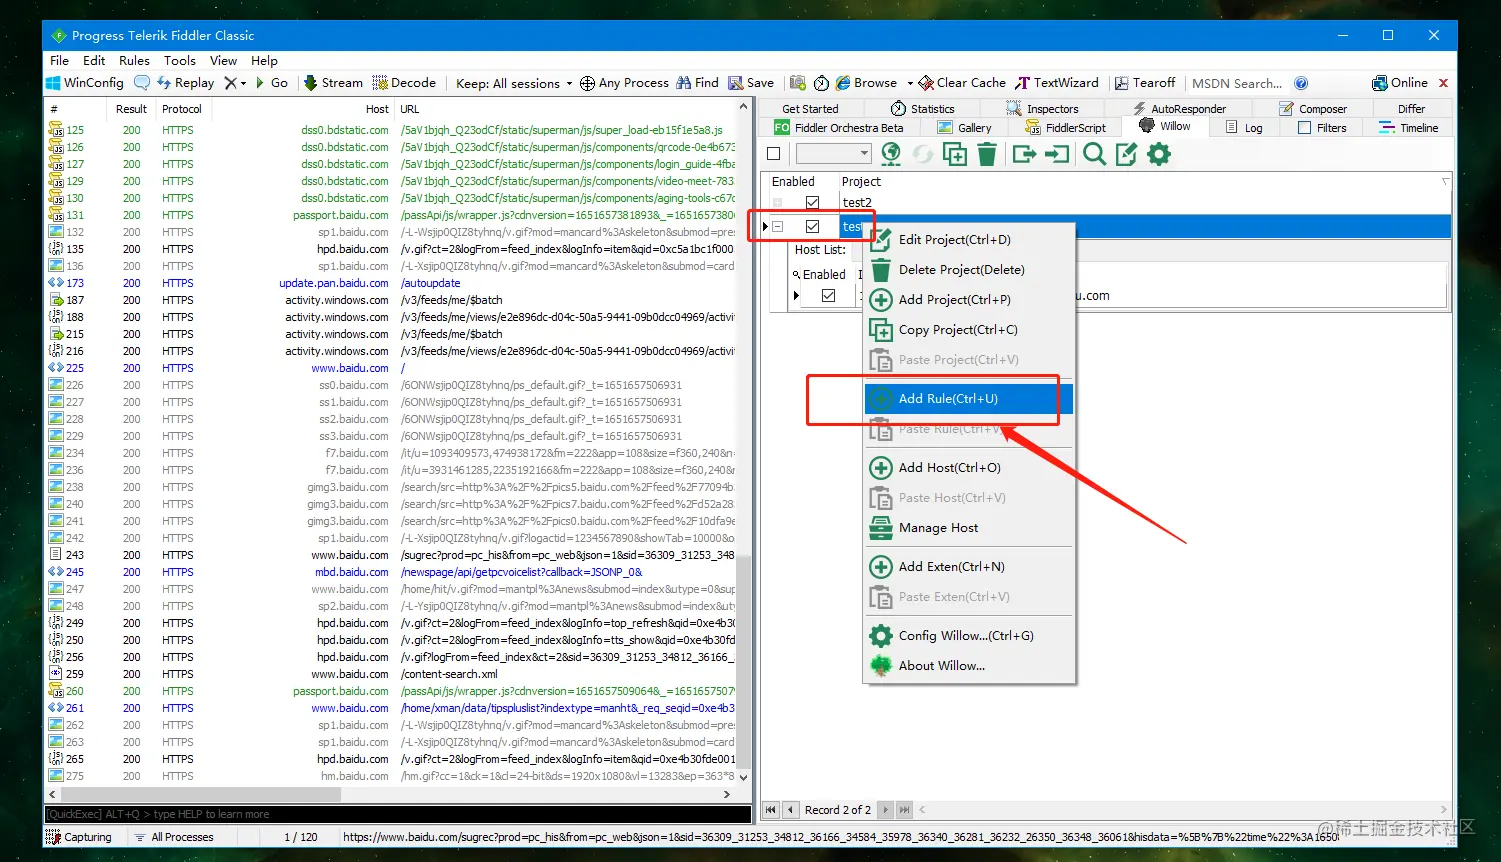Click Willow export arrow icon
The image size is (1501, 862).
1024,154
